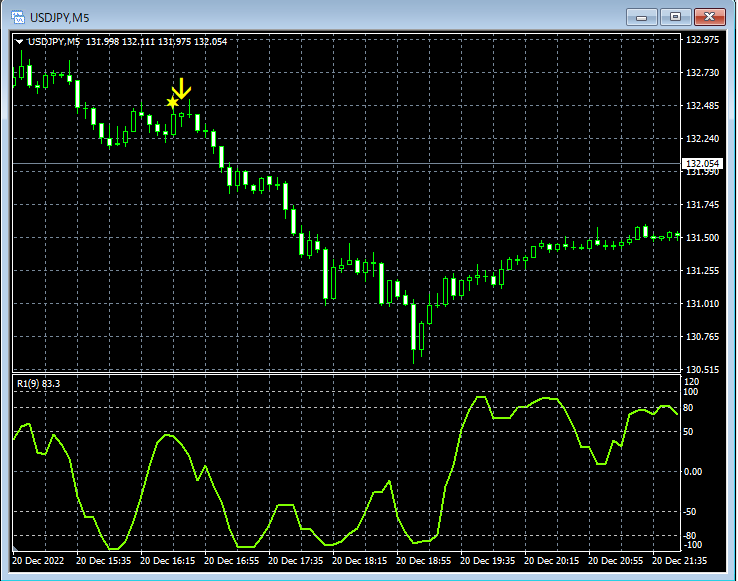
Task: Click the -100 level on indicator scale
Action: pos(691,546)
